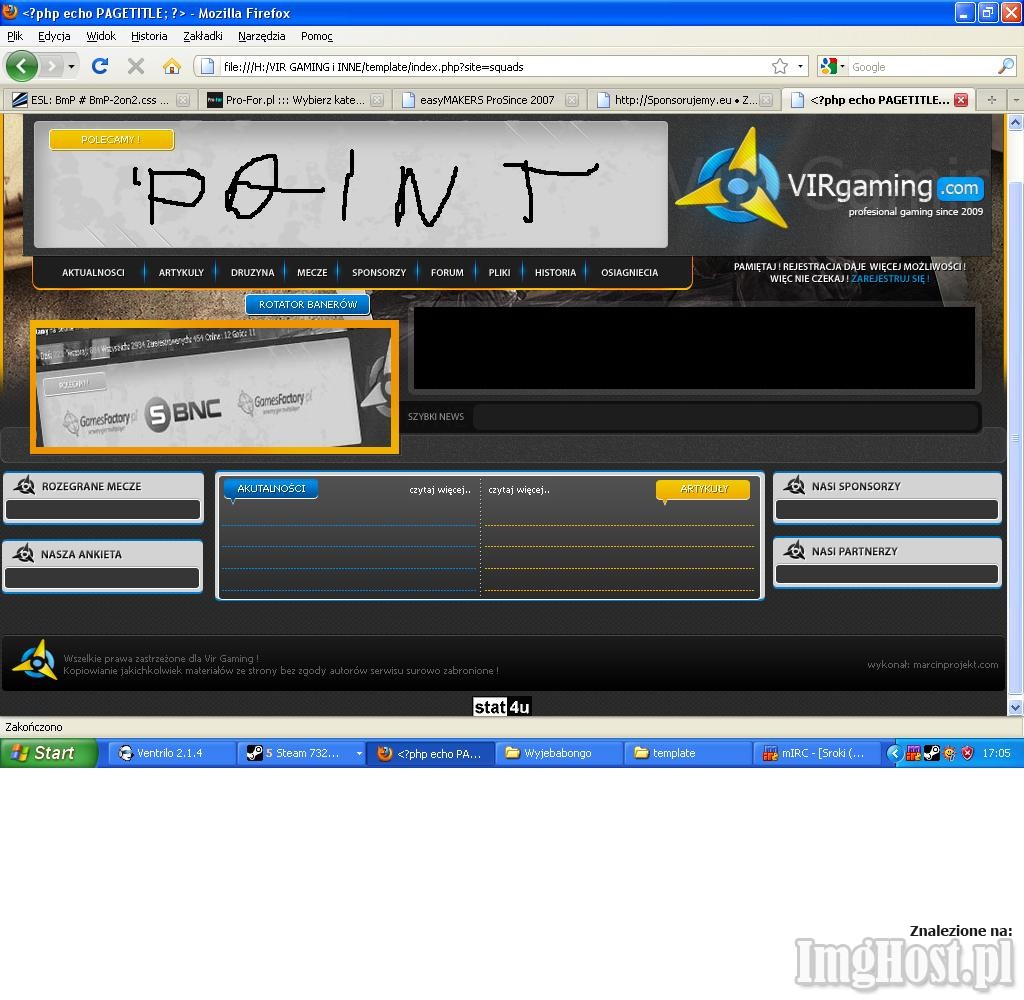Viewport: 1024px width, 1000px height.
Task: Open MECZE in the site navigation
Action: coord(312,272)
